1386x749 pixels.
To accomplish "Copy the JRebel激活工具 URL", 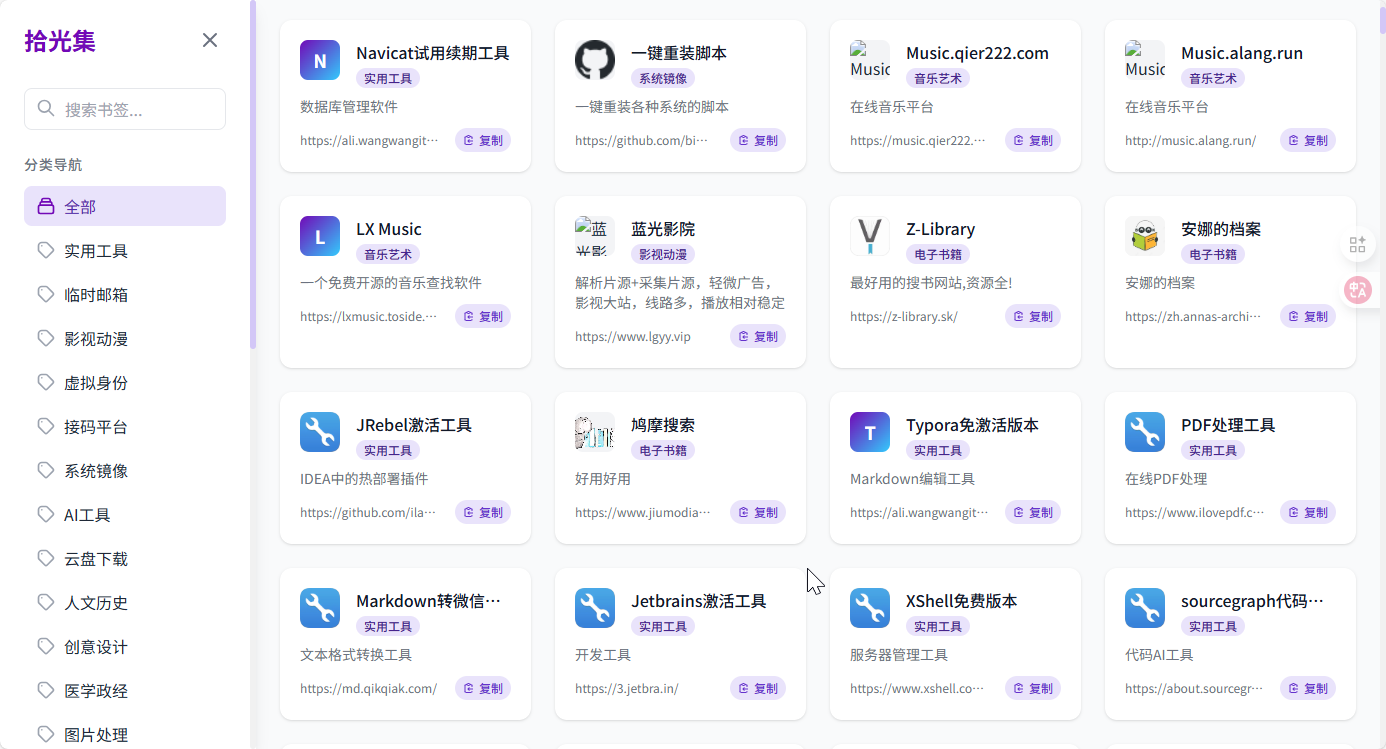I will [483, 512].
